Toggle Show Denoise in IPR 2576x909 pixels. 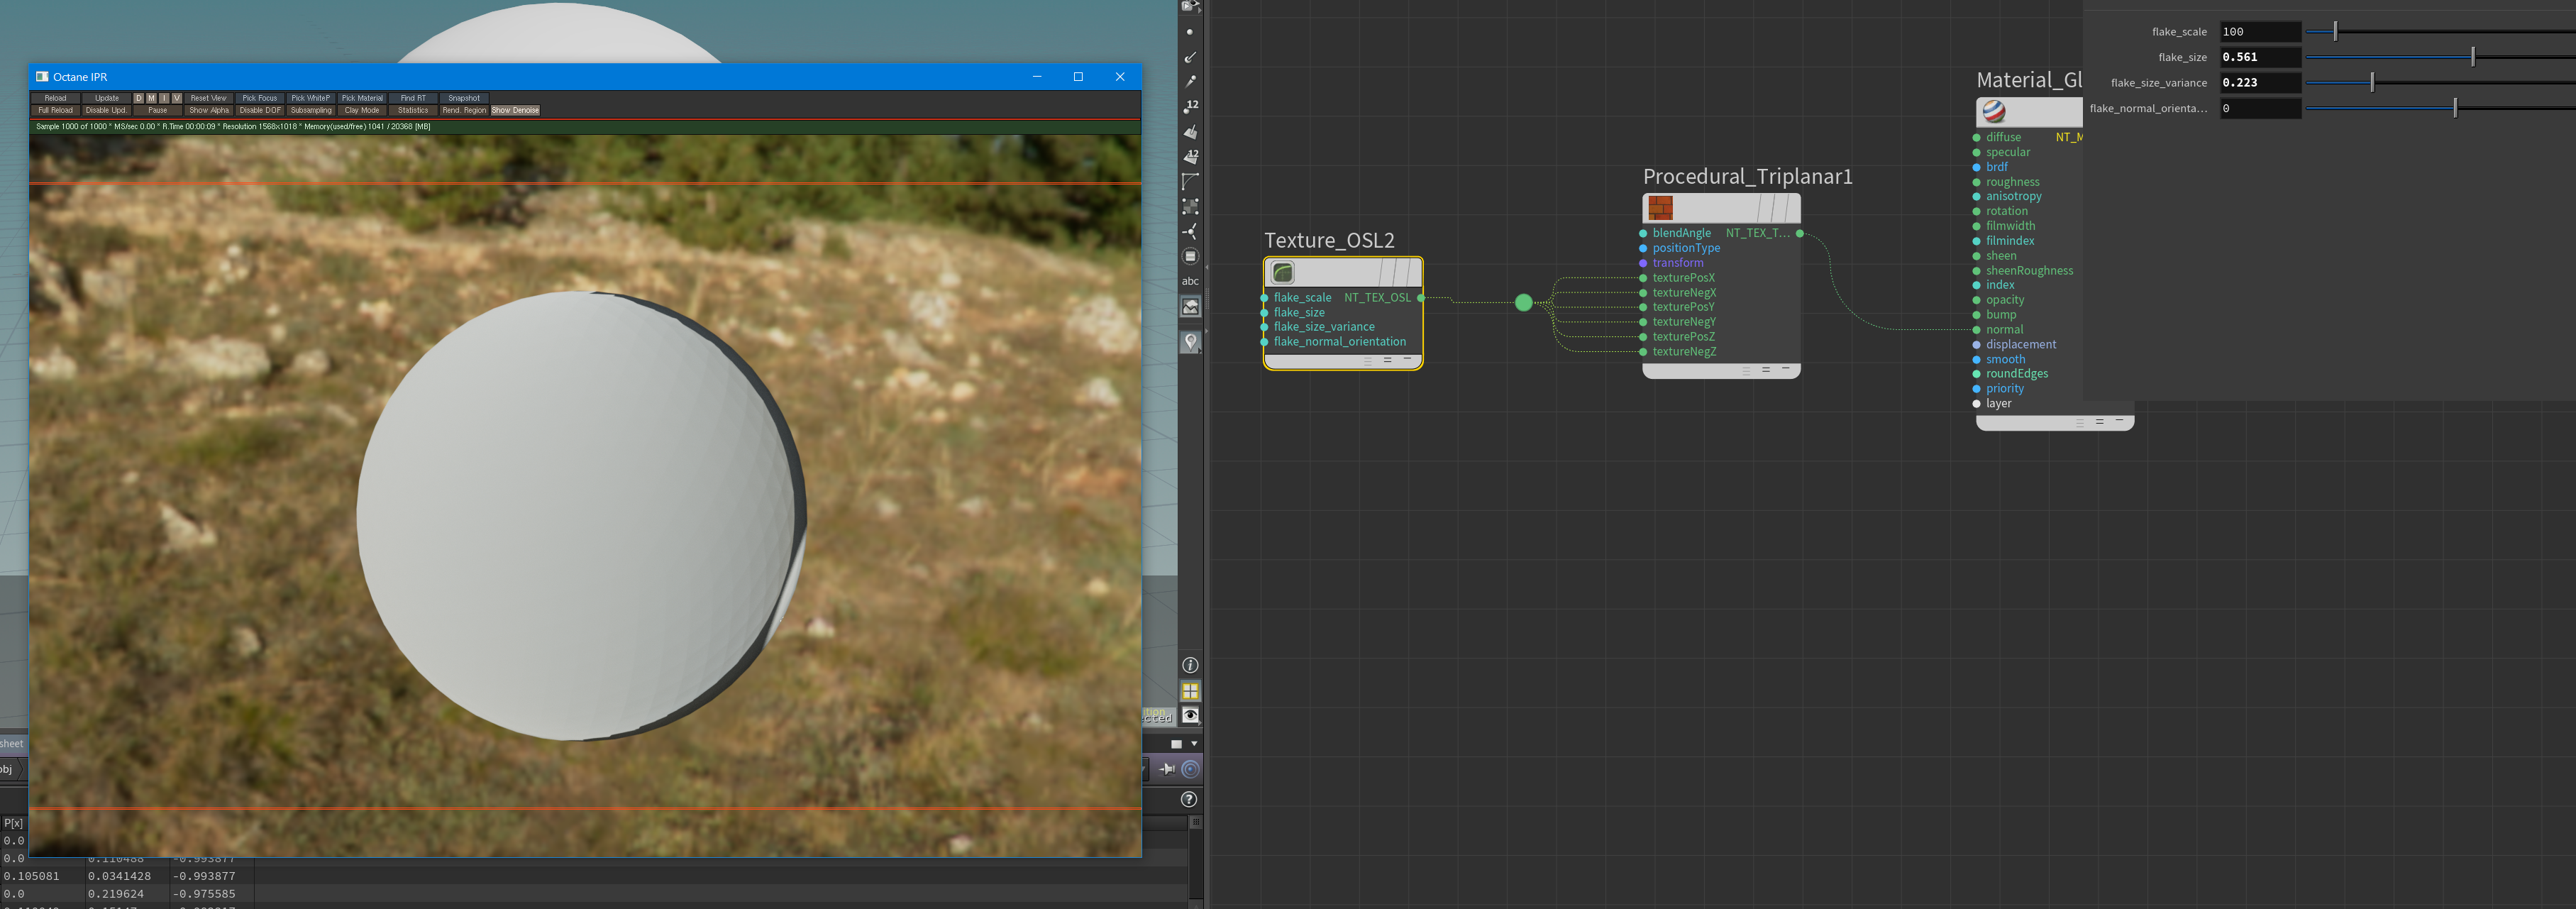tap(515, 111)
